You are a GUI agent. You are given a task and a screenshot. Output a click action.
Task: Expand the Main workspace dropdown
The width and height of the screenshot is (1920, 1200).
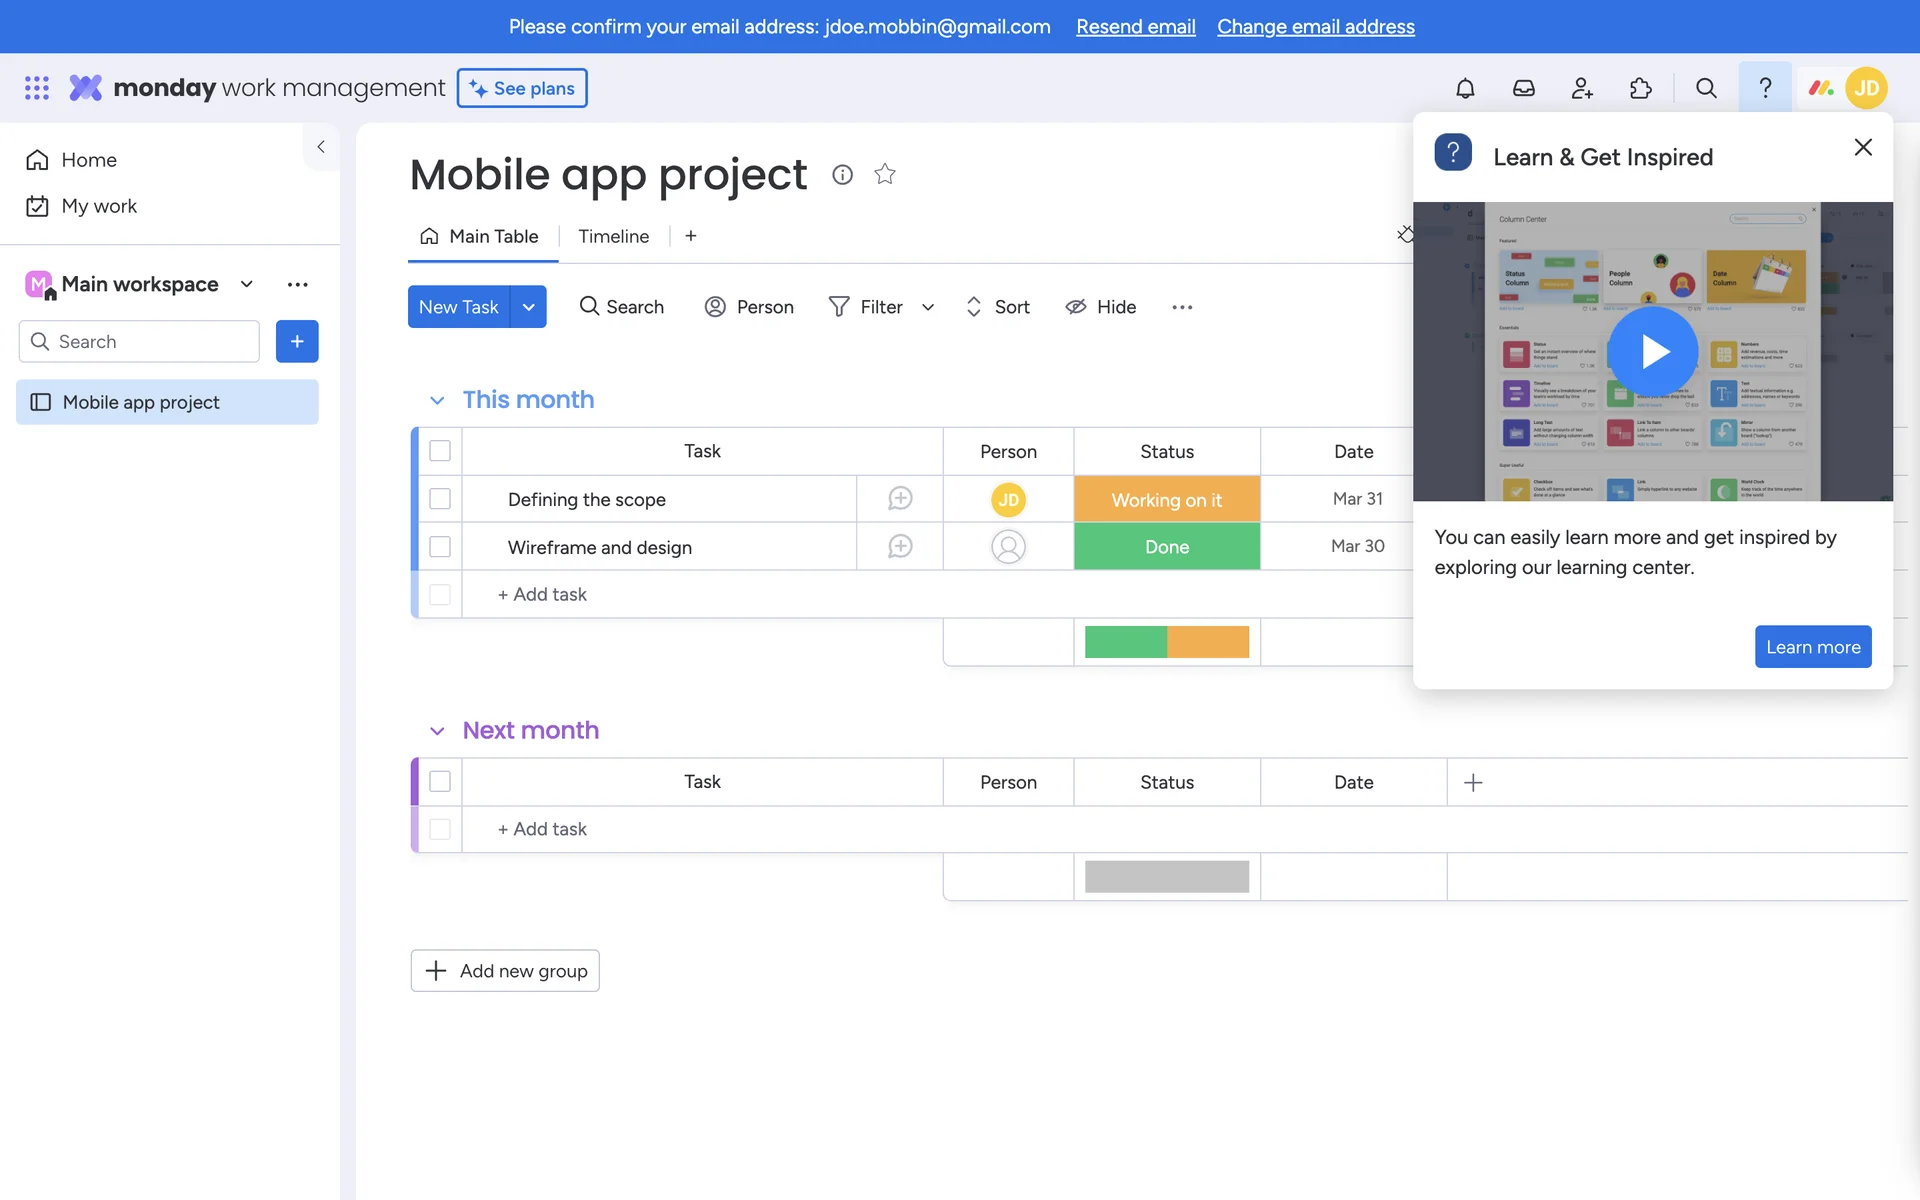click(x=247, y=284)
